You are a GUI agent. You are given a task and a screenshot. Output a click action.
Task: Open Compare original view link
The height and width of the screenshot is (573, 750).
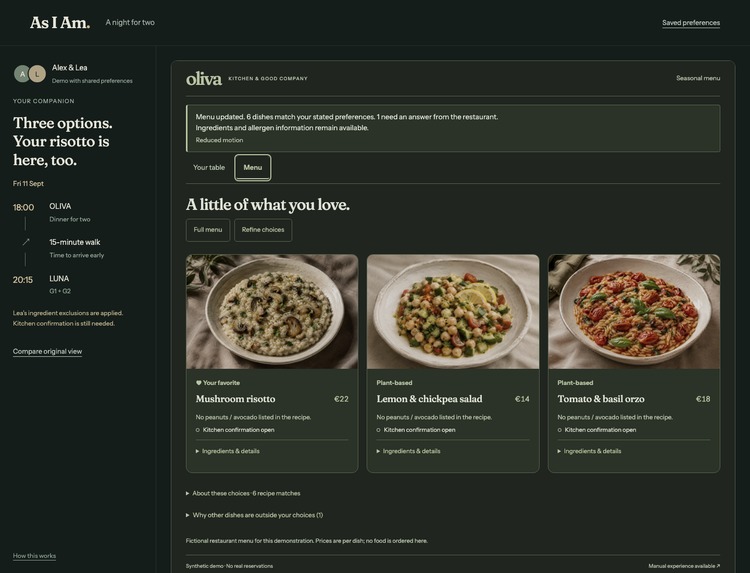click(x=47, y=352)
